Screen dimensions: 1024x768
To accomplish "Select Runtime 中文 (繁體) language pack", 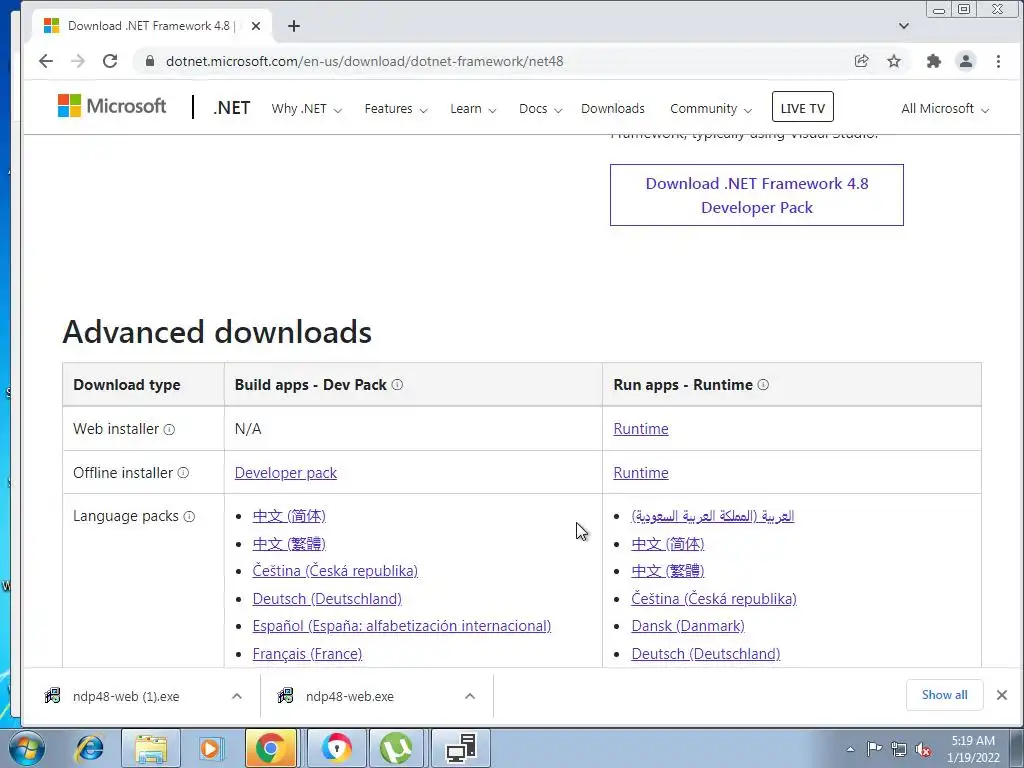I will [x=667, y=571].
